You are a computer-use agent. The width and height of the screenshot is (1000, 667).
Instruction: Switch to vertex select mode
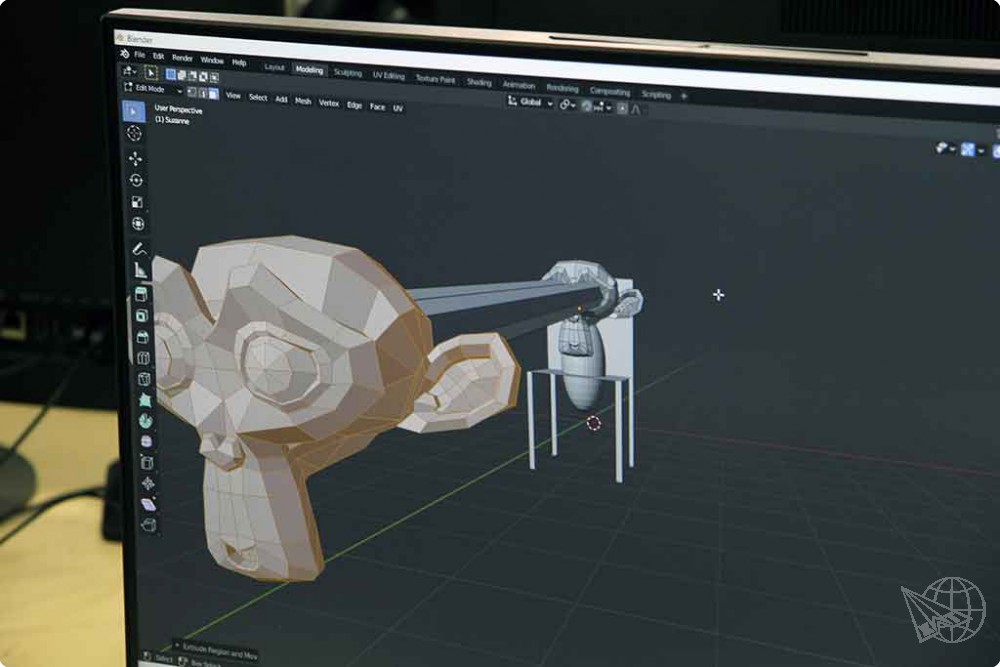191,92
